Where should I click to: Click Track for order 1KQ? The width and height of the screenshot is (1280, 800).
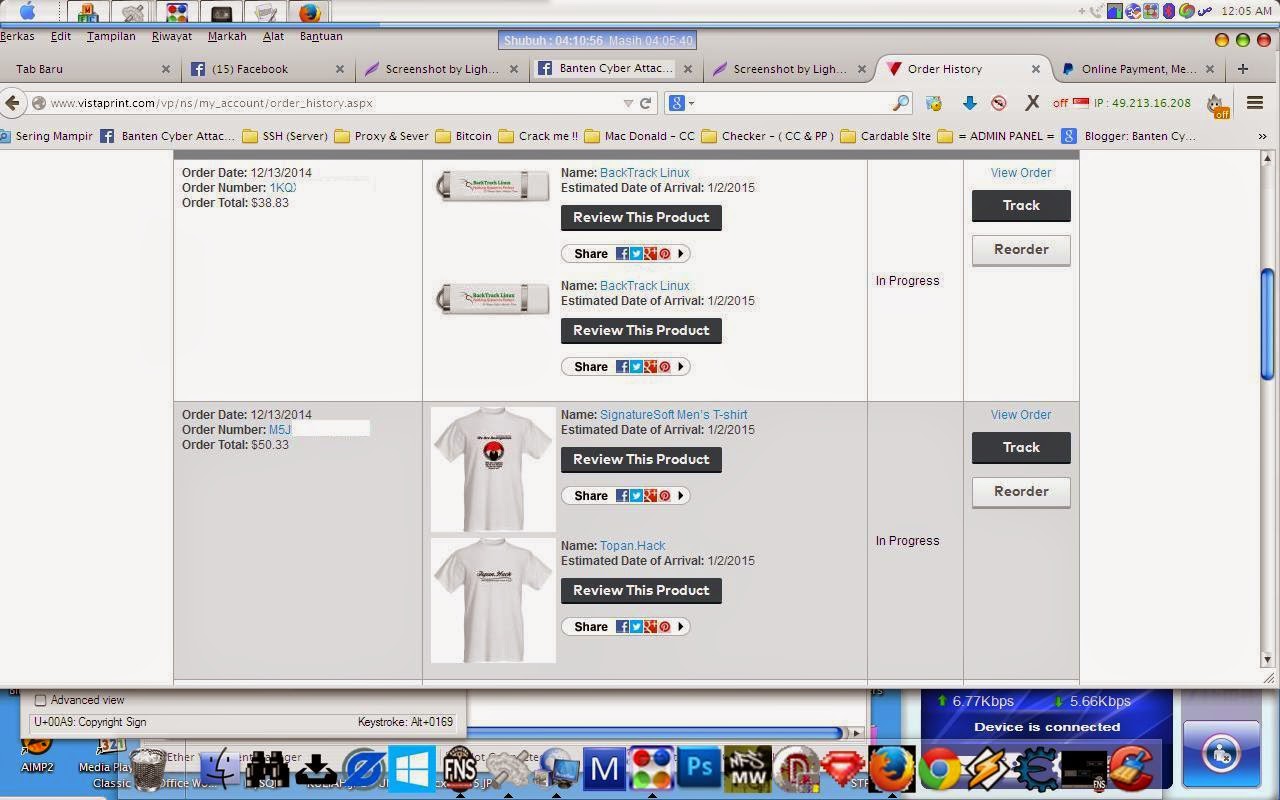coord(1021,205)
